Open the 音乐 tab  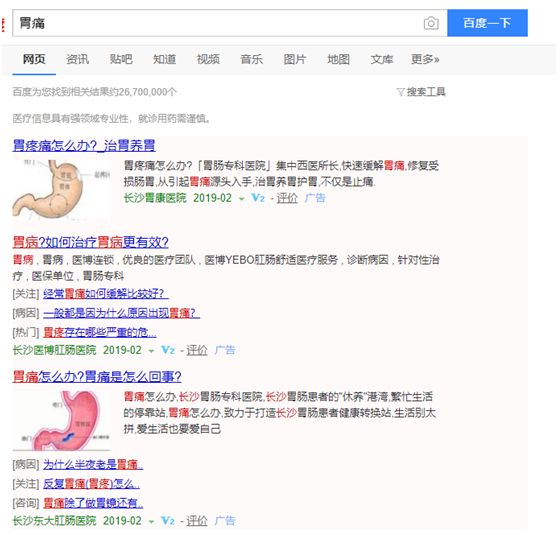252,59
